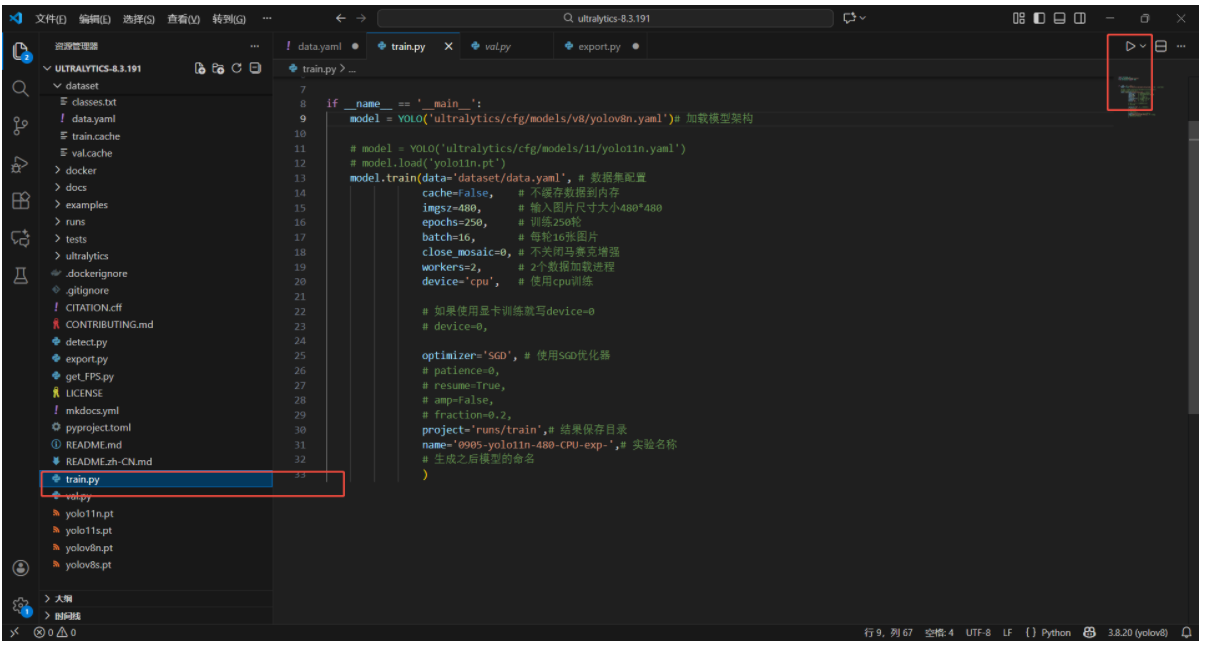Open the notifications bell in status bar

(1187, 632)
